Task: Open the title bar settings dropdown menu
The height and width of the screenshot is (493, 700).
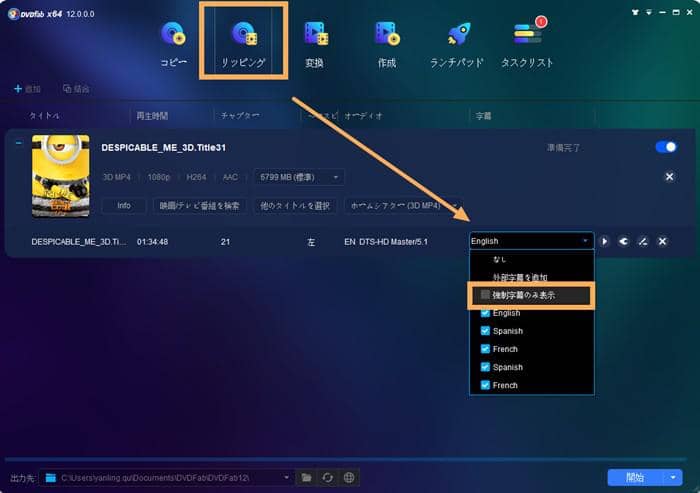Action: [649, 13]
